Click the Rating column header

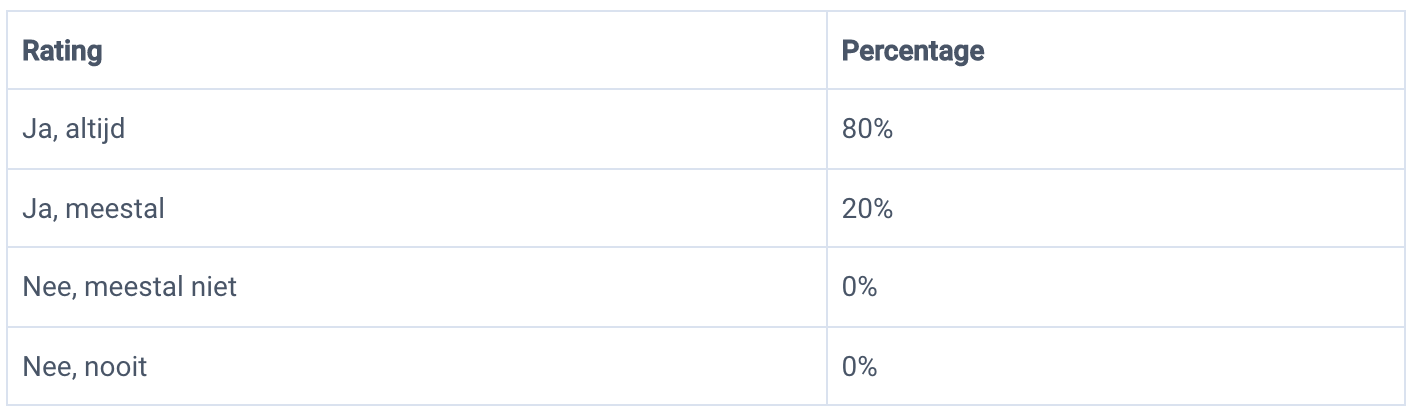(x=62, y=51)
